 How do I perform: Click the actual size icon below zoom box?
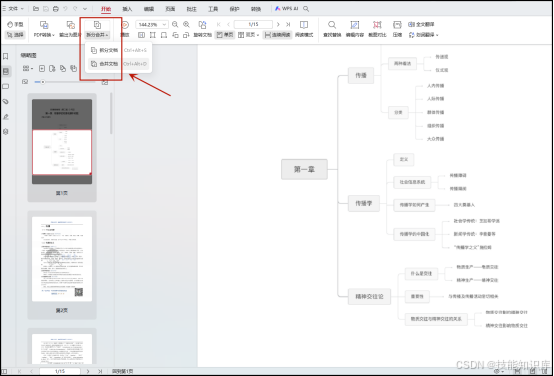[141, 35]
